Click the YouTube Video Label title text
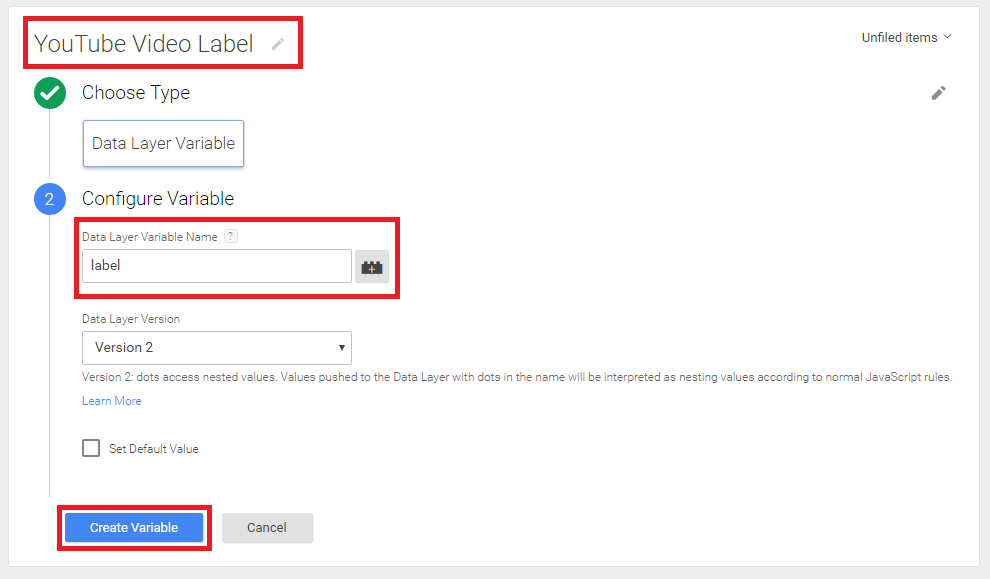The height and width of the screenshot is (579, 990). coord(144,44)
